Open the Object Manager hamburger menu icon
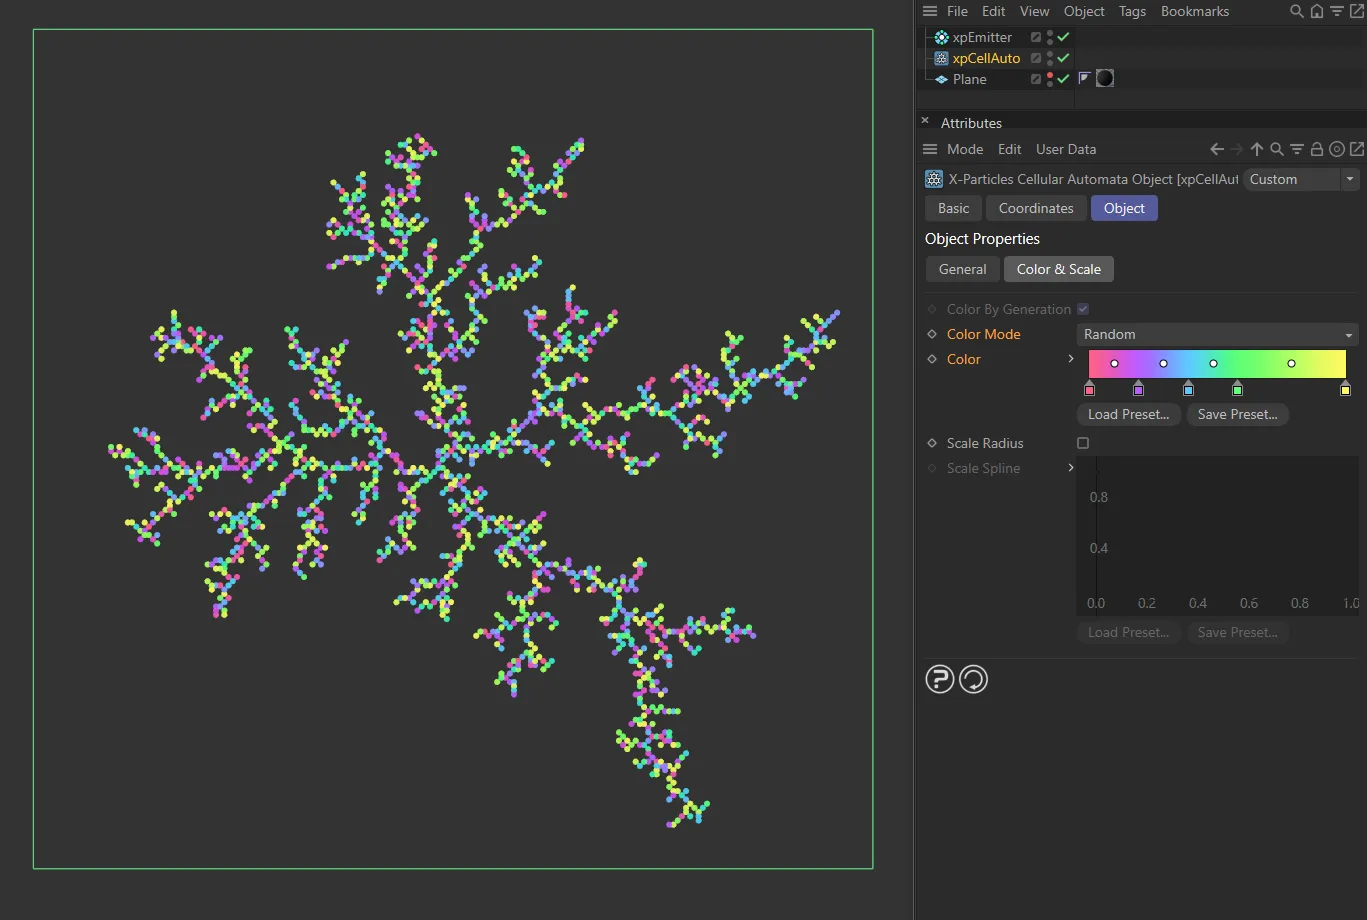Image resolution: width=1367 pixels, height=920 pixels. click(928, 11)
